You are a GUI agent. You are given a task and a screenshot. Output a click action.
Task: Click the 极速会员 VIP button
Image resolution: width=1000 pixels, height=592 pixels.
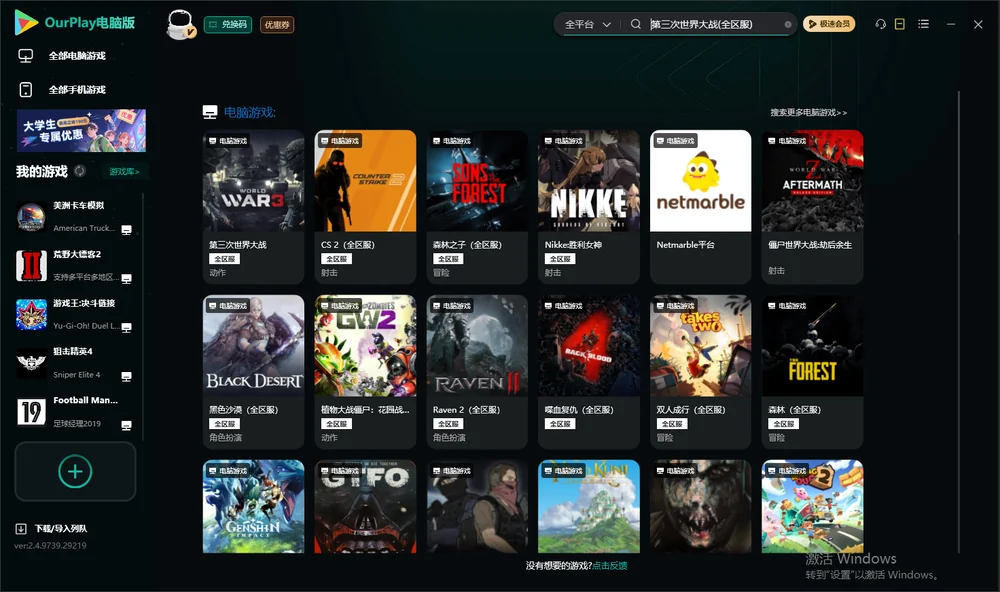(828, 24)
